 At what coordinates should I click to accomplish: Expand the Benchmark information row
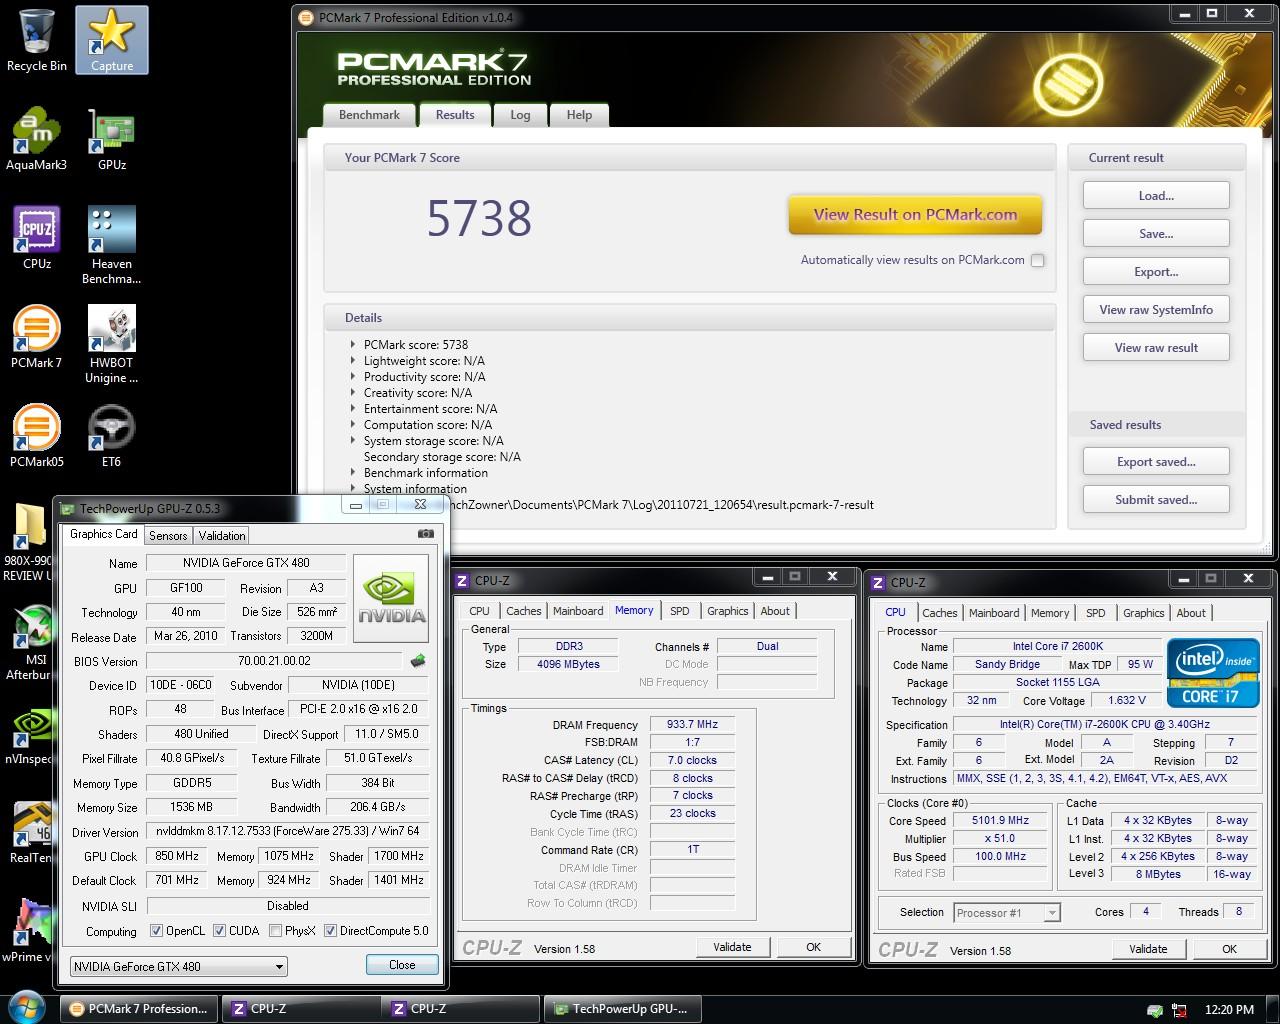point(353,473)
